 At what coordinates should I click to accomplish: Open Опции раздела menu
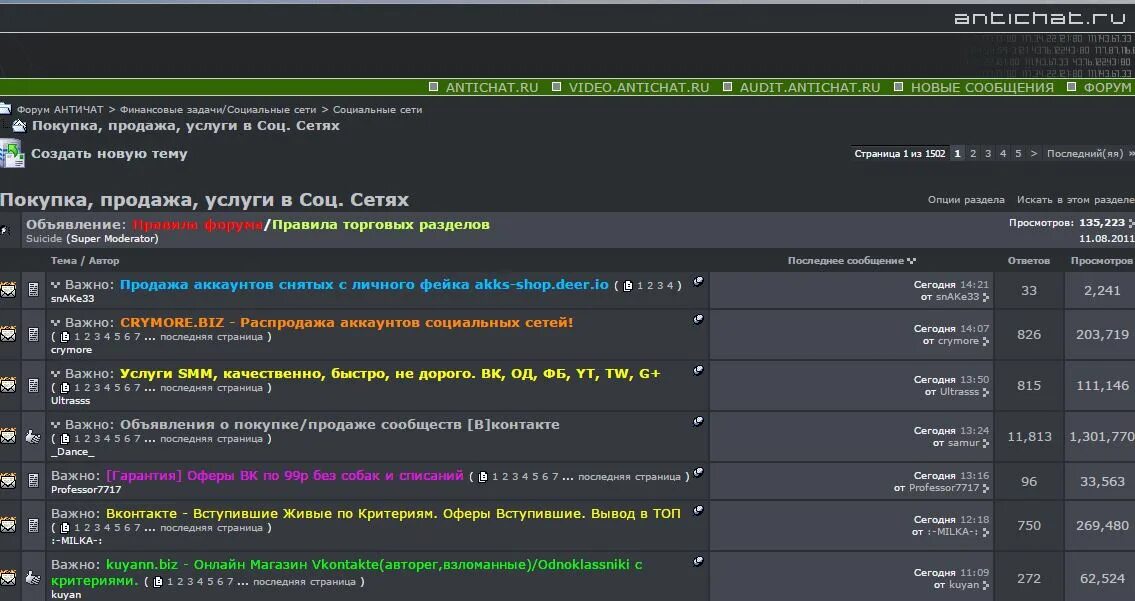pos(966,200)
